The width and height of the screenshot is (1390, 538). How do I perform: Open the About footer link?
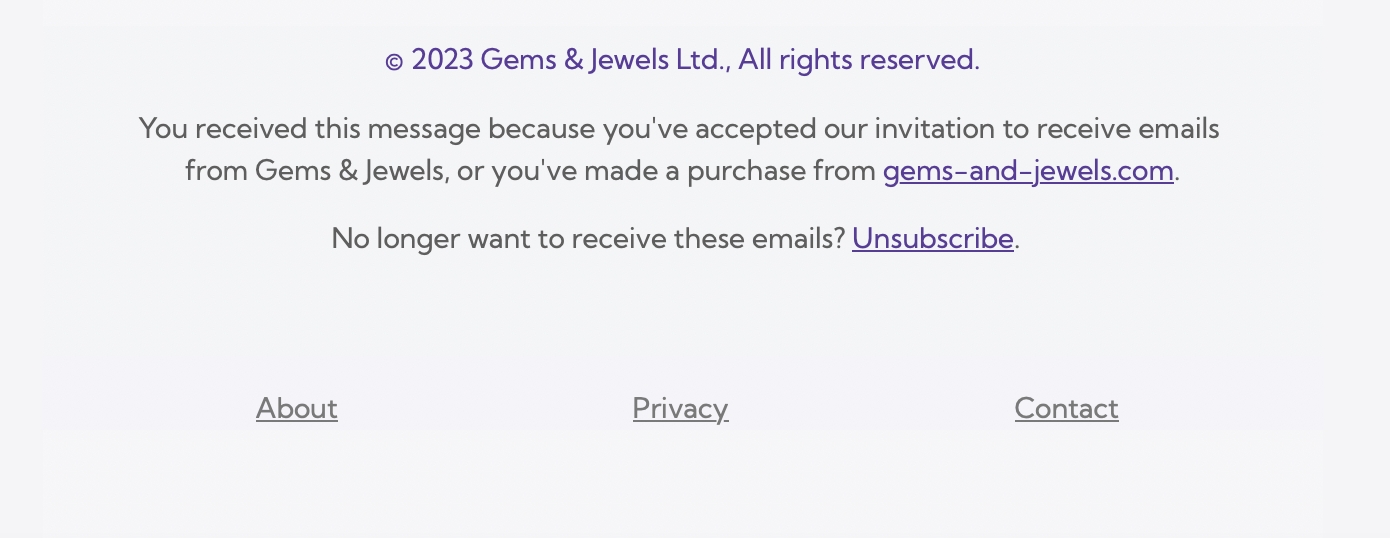[x=297, y=408]
